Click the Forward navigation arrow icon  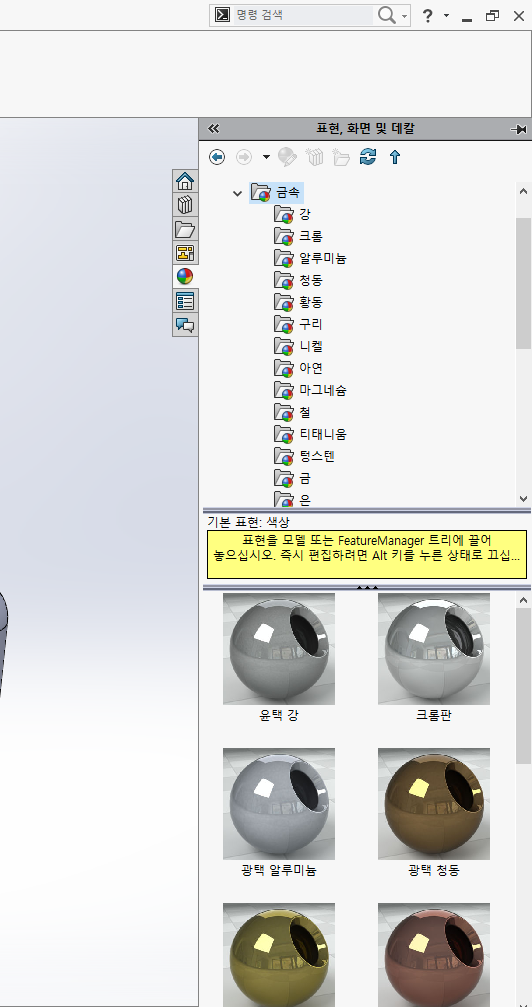pos(244,157)
